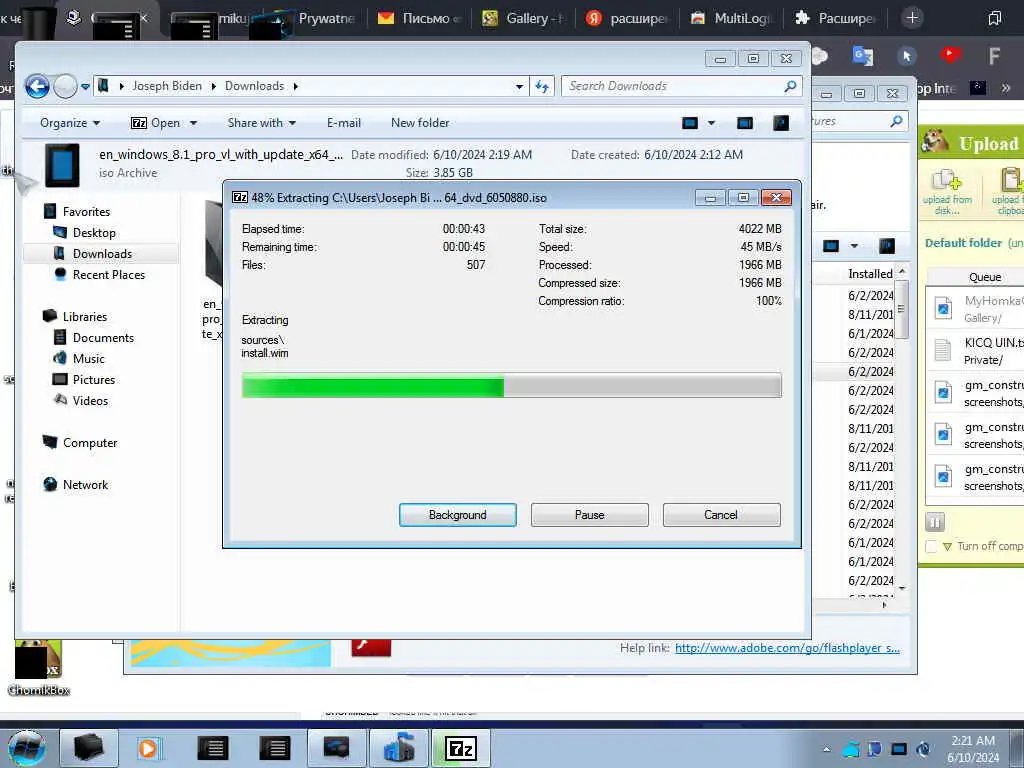Open view options dropdown arrow in Downloads toolbar

coord(711,123)
